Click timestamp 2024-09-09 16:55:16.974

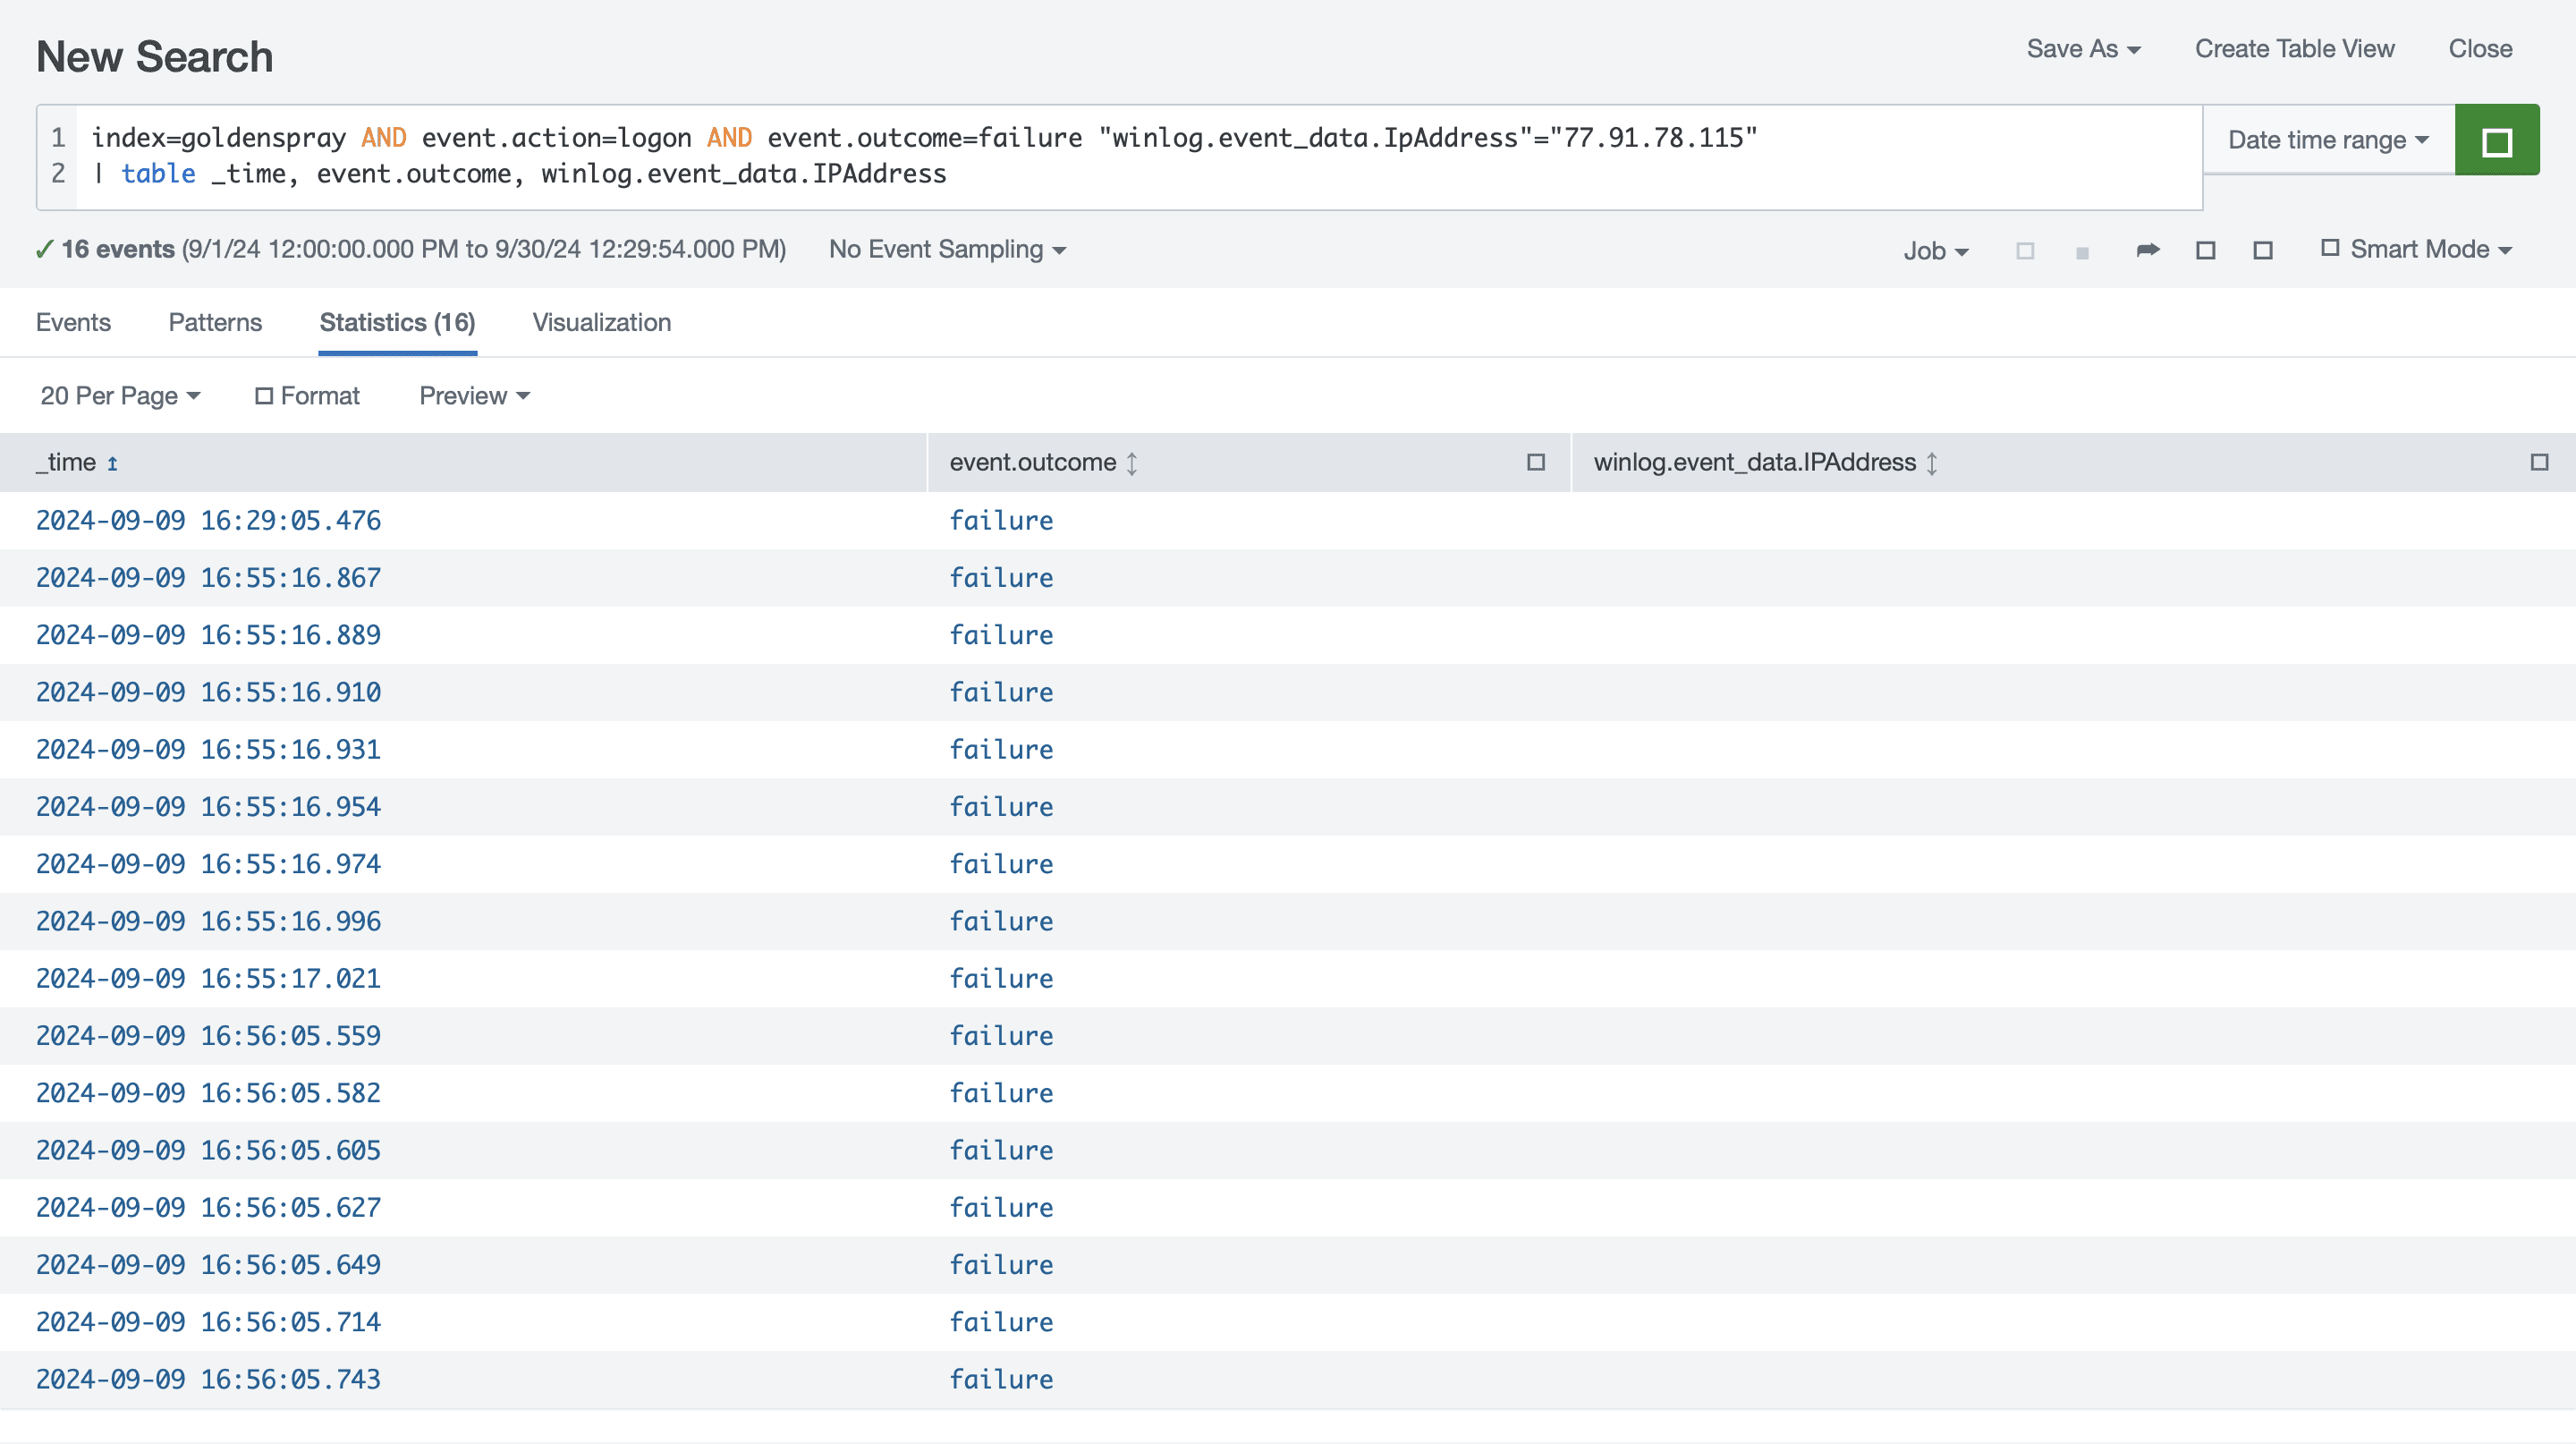[208, 864]
